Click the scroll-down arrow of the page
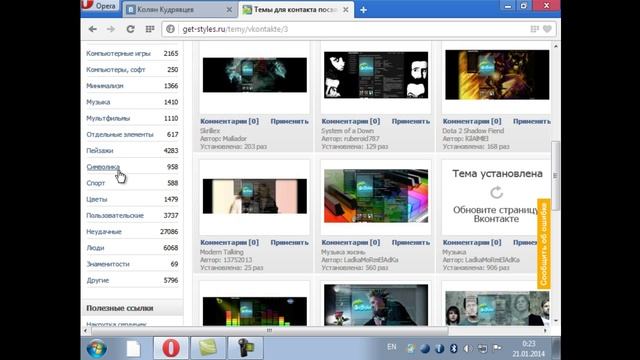Screen dimensions: 640x360 (x=556, y=321)
